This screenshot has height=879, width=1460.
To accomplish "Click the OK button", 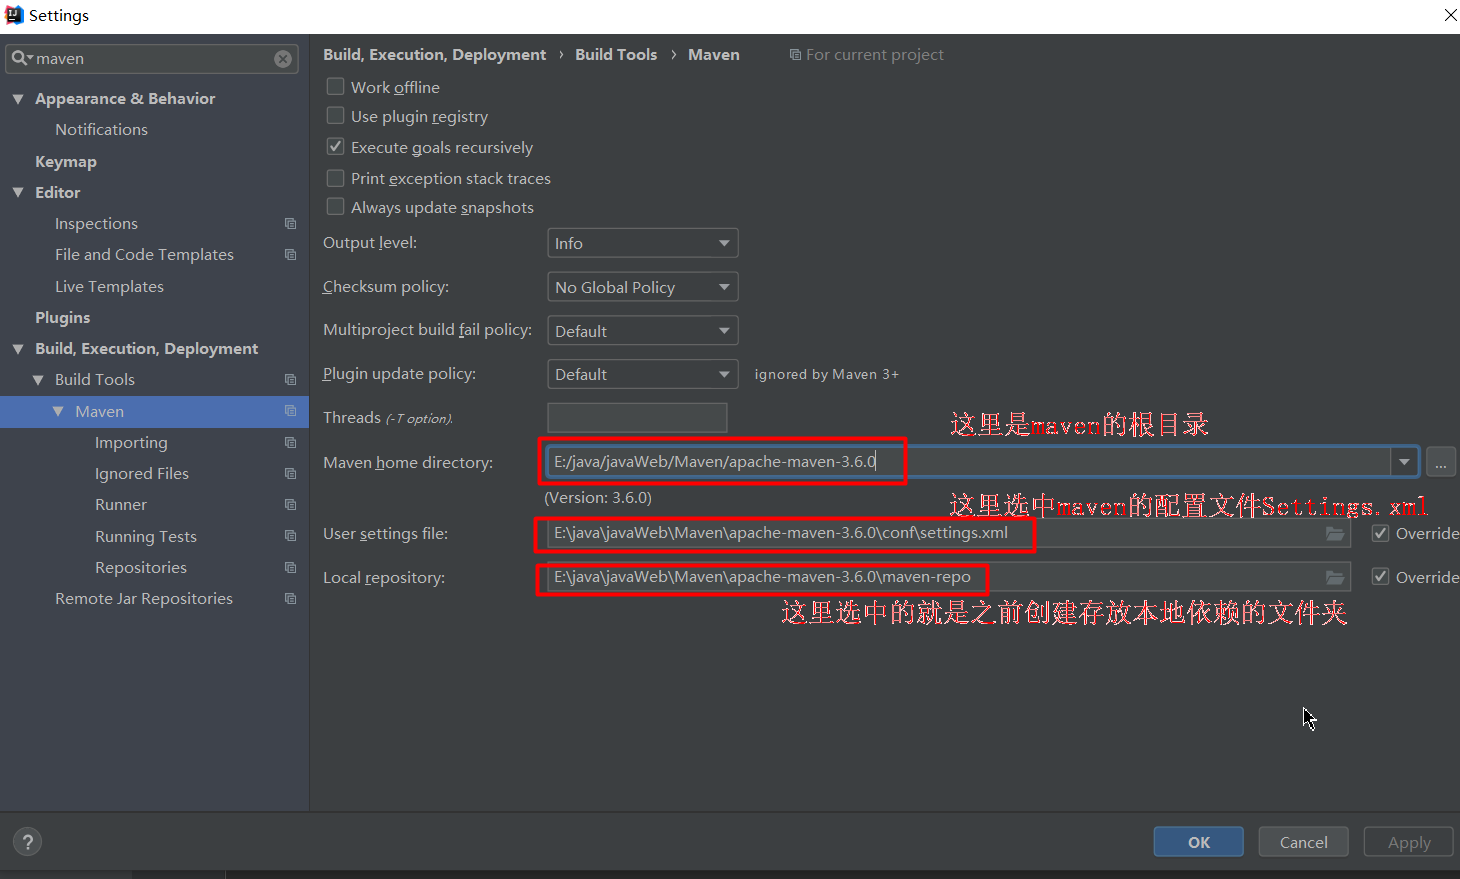I will click(1199, 842).
